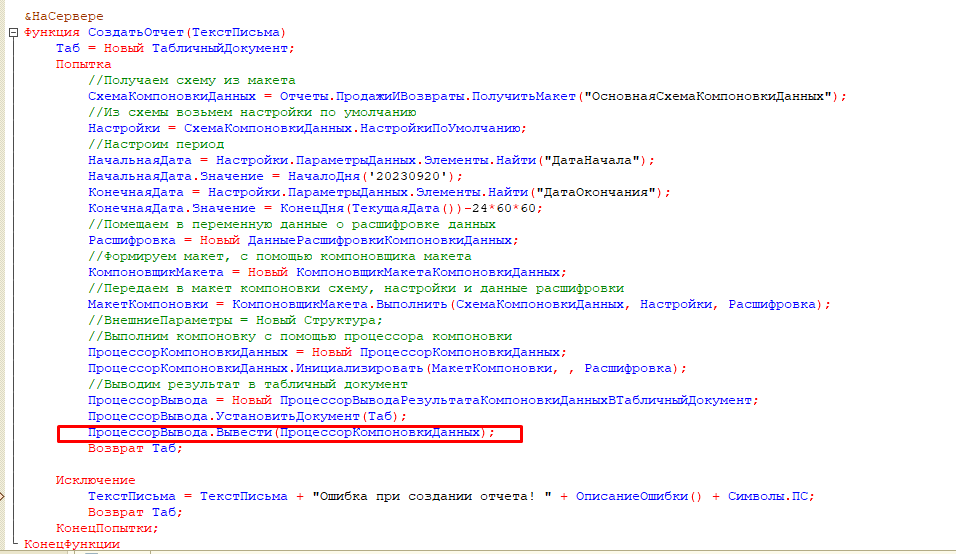The width and height of the screenshot is (956, 554).
Task: Click the КонецФункции keyword
Action: pos(72,544)
